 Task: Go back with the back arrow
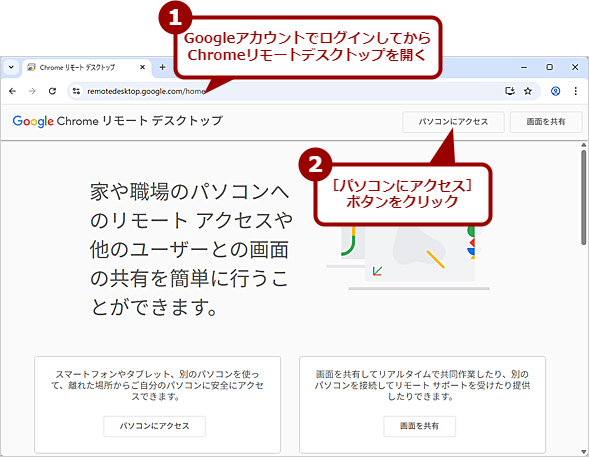point(12,91)
